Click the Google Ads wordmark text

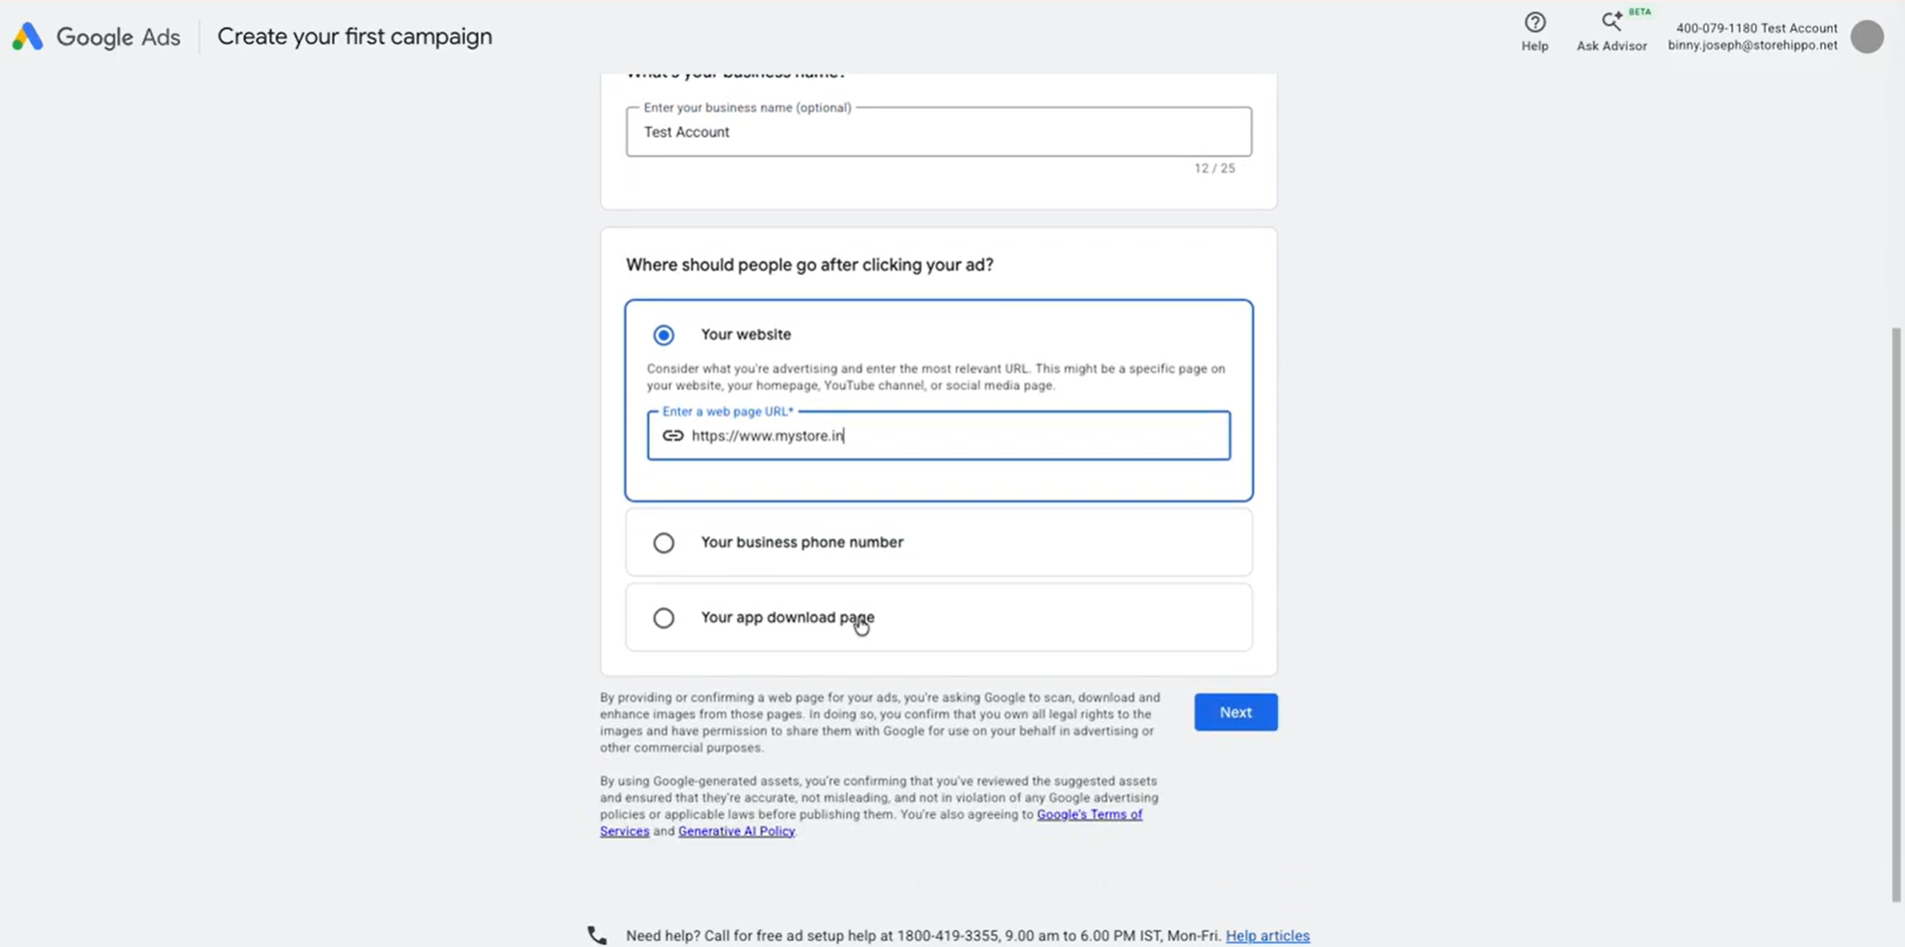coord(118,37)
